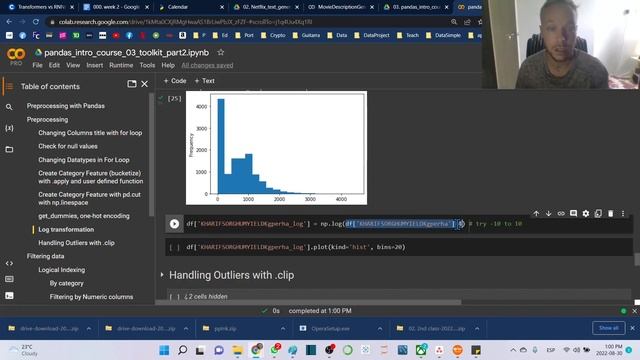
Task: Switch to the Calendar browser tab
Action: point(191,7)
